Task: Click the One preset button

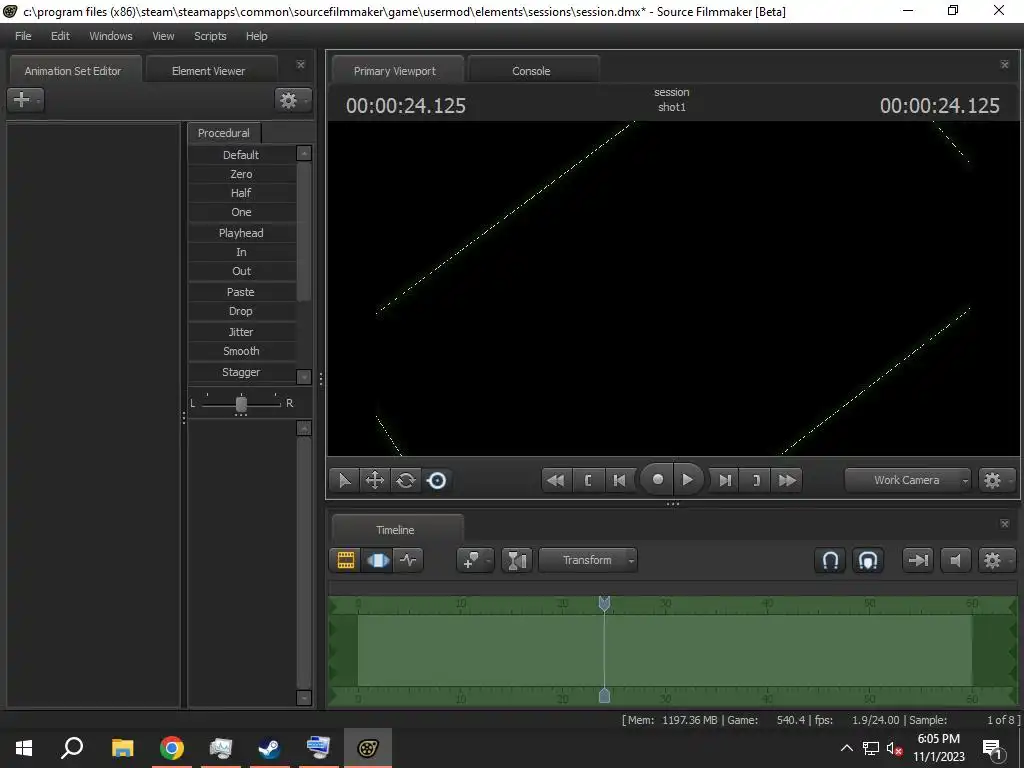Action: [x=241, y=212]
